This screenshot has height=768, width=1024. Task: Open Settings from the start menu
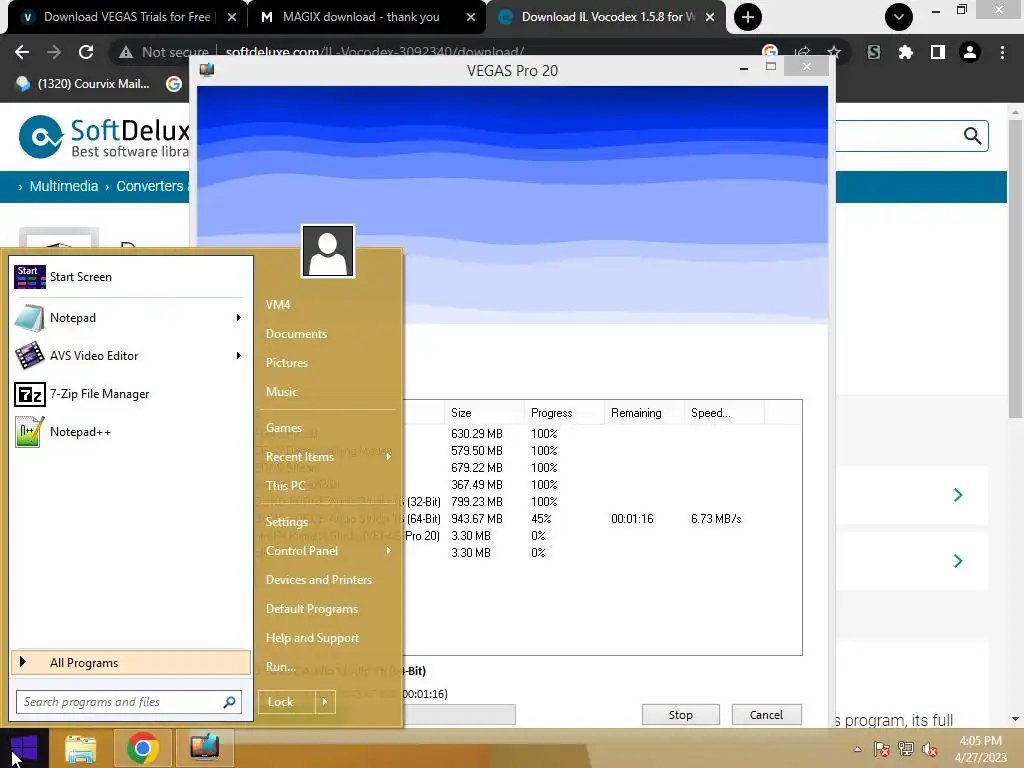pyautogui.click(x=286, y=521)
